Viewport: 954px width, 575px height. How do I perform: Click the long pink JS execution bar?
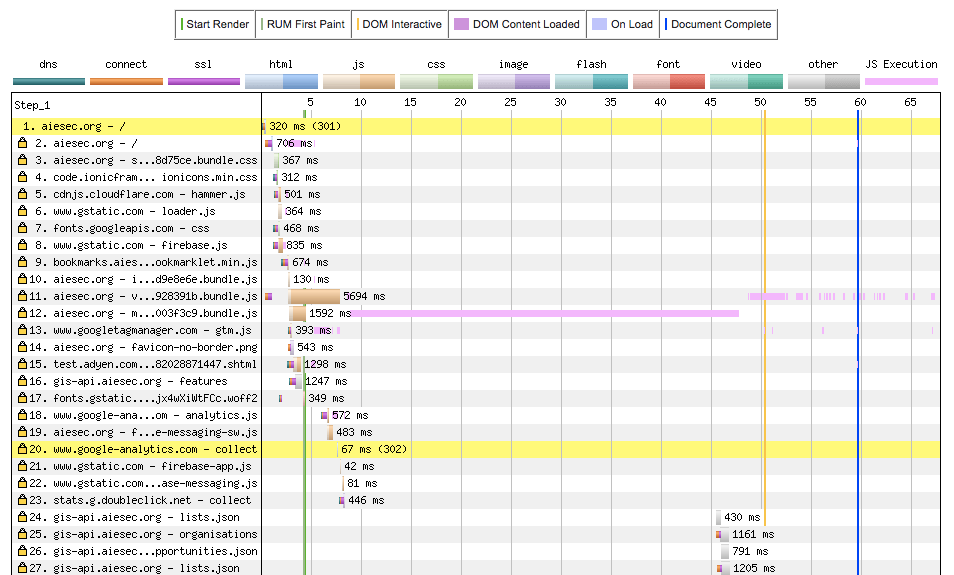(545, 313)
